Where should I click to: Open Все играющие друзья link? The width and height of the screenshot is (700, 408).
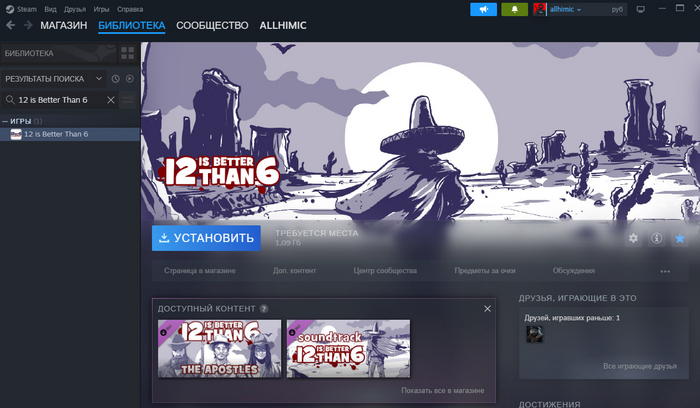(x=640, y=366)
